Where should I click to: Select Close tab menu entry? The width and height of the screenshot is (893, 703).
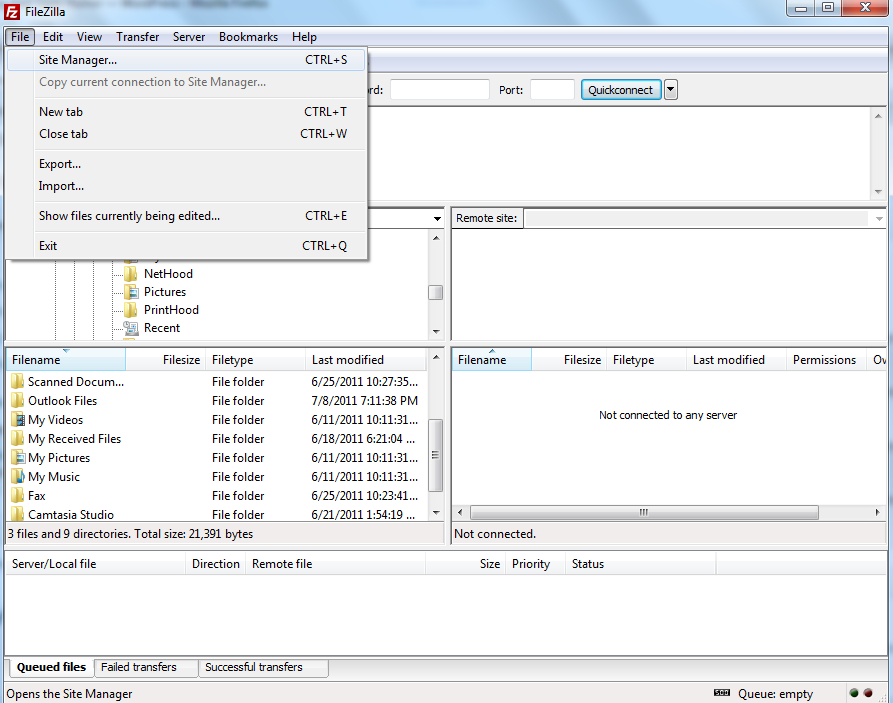click(x=186, y=134)
